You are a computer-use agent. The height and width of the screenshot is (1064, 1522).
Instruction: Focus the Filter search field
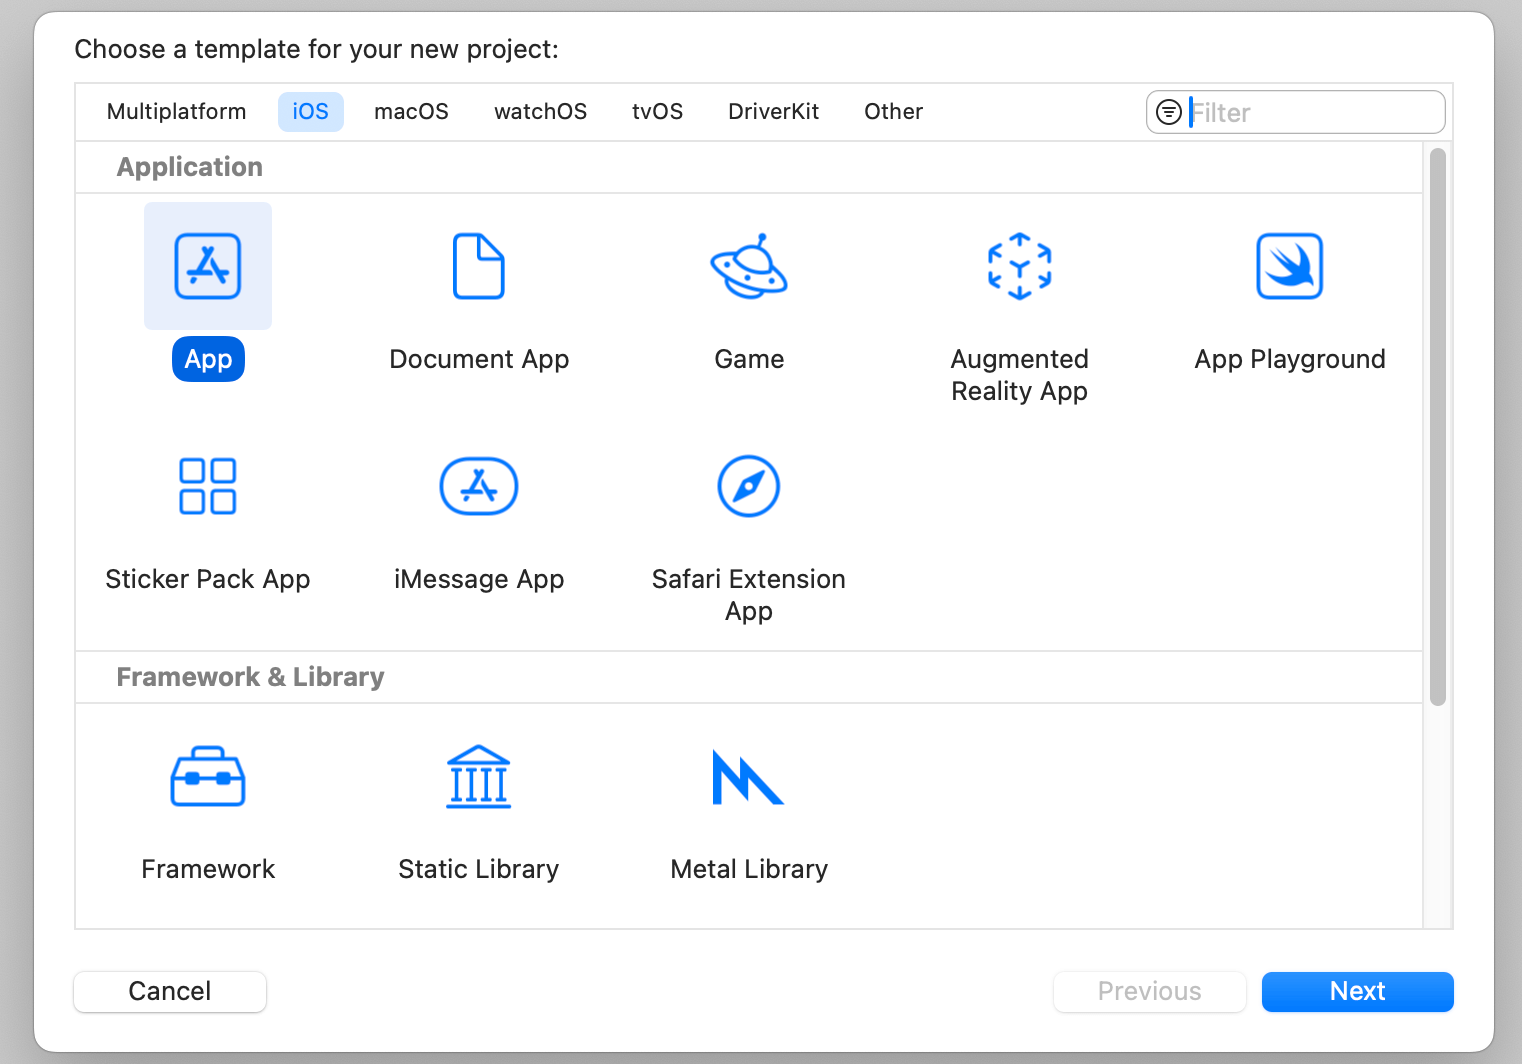(x=1296, y=112)
